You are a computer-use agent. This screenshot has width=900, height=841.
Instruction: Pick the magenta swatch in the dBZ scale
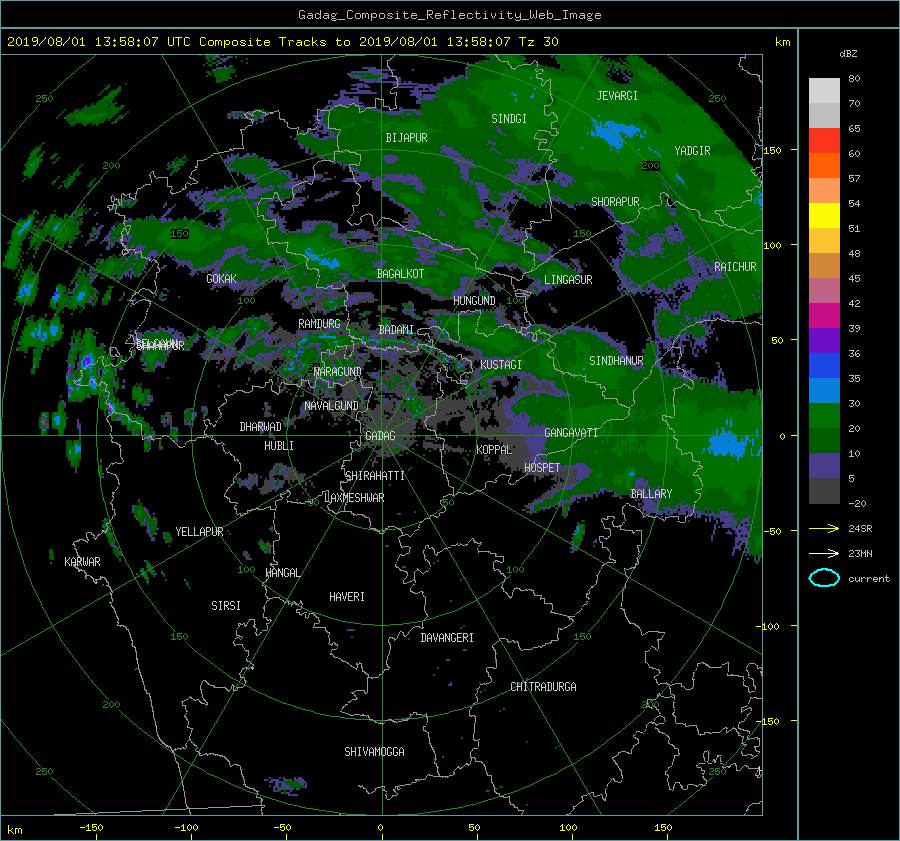pyautogui.click(x=824, y=316)
